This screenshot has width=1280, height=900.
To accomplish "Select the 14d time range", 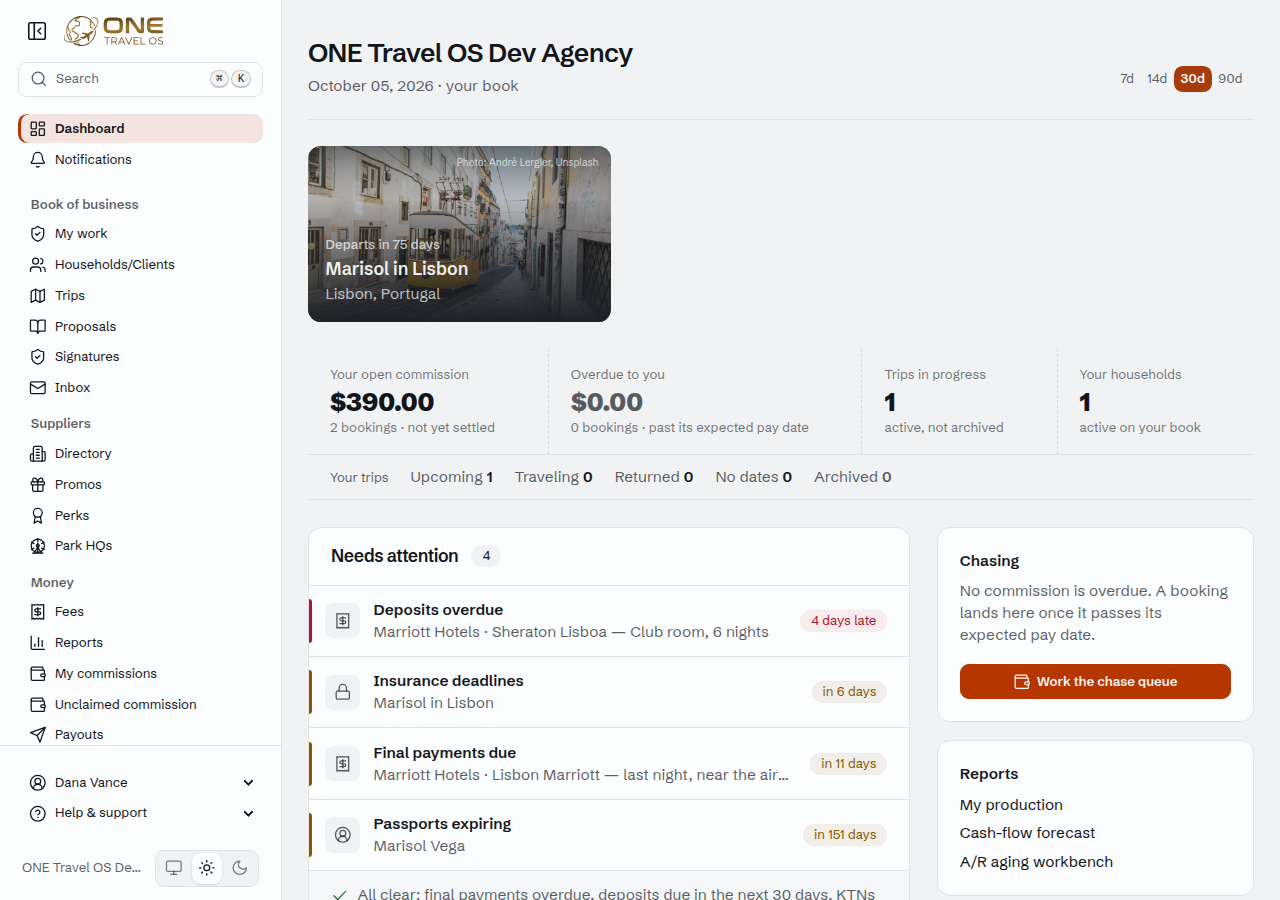I will pyautogui.click(x=1157, y=79).
